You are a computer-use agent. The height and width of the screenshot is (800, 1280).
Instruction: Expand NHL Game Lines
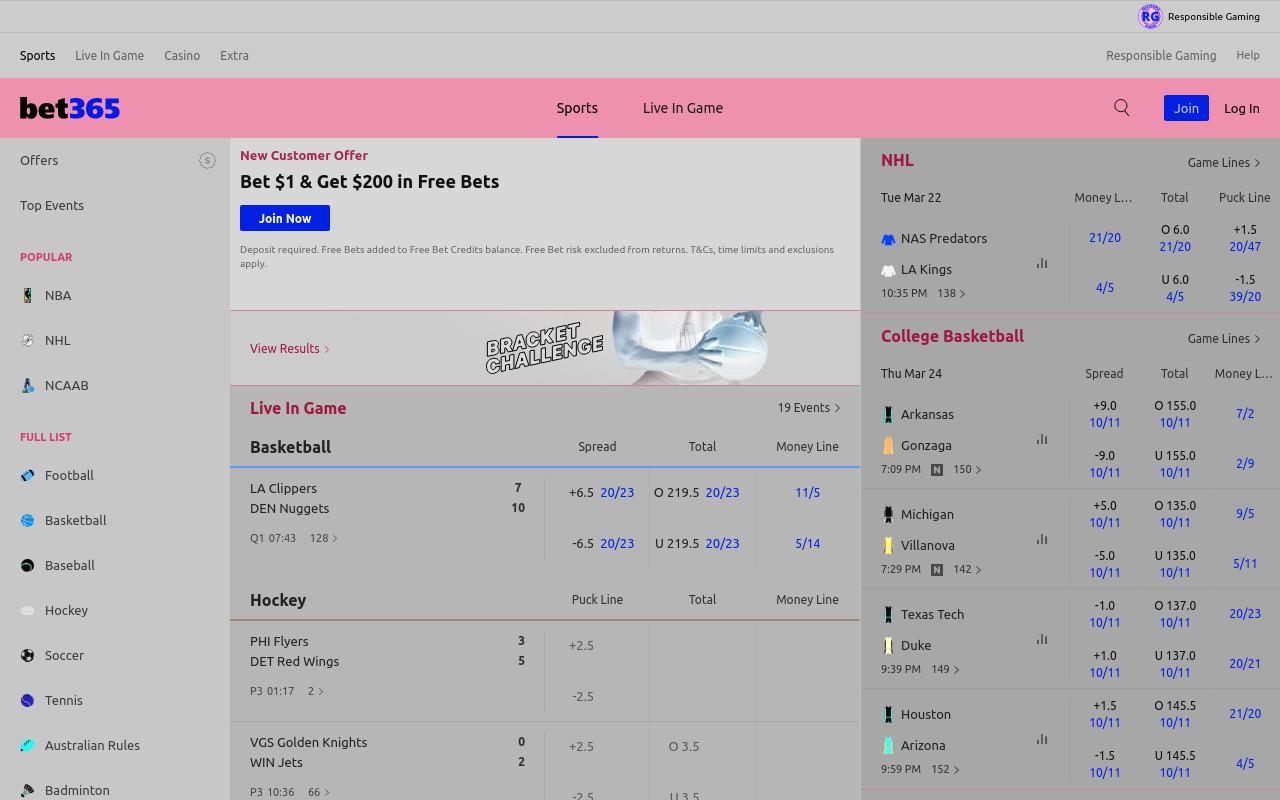tap(1224, 162)
